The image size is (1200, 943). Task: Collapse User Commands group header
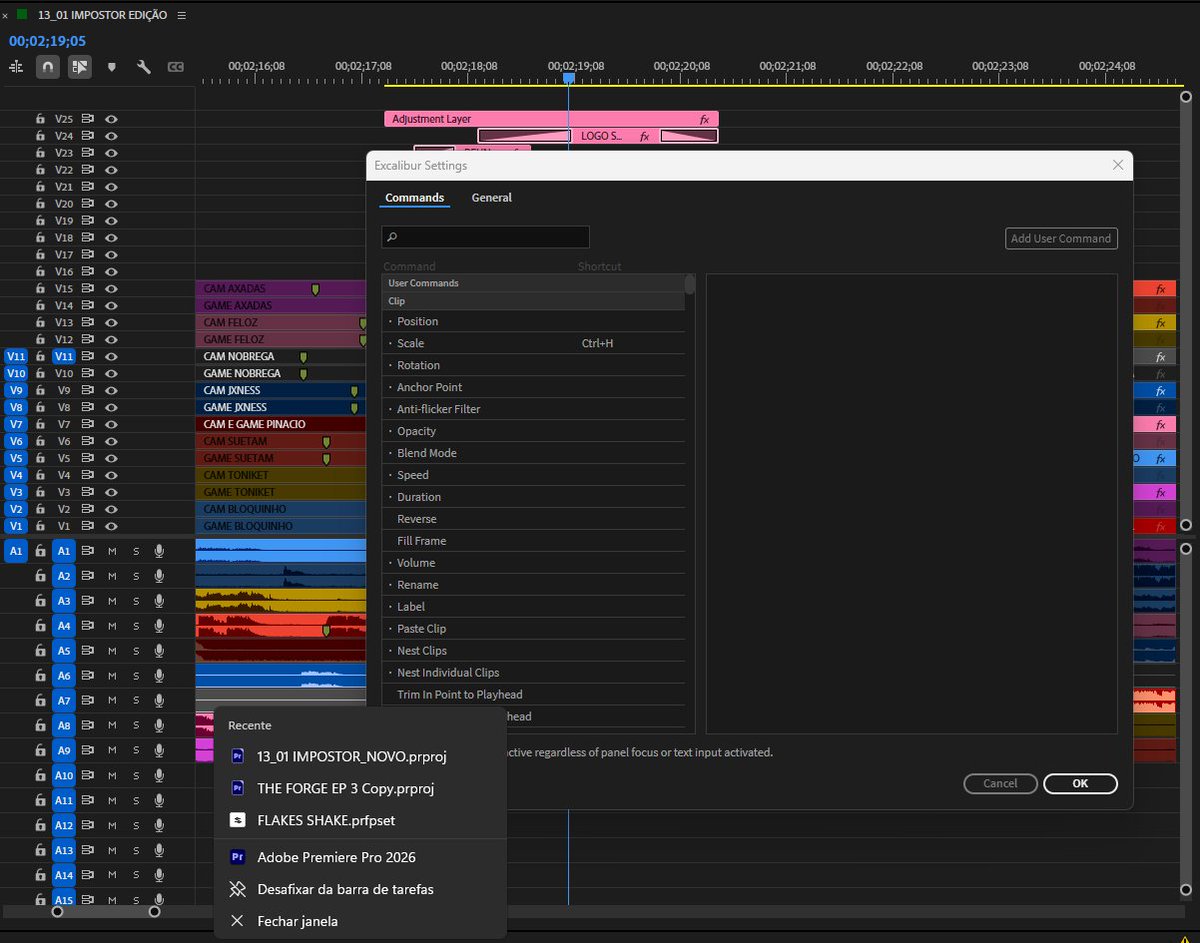[x=533, y=283]
